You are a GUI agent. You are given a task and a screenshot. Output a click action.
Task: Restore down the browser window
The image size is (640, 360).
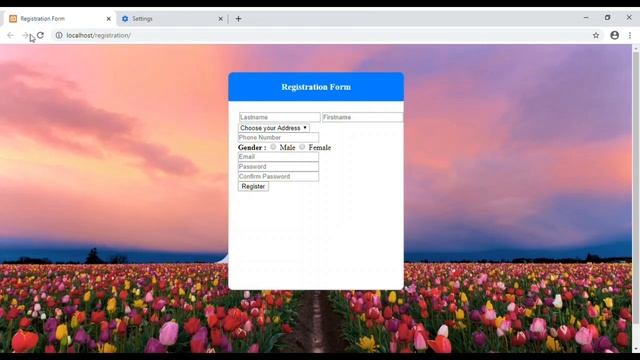[607, 18]
